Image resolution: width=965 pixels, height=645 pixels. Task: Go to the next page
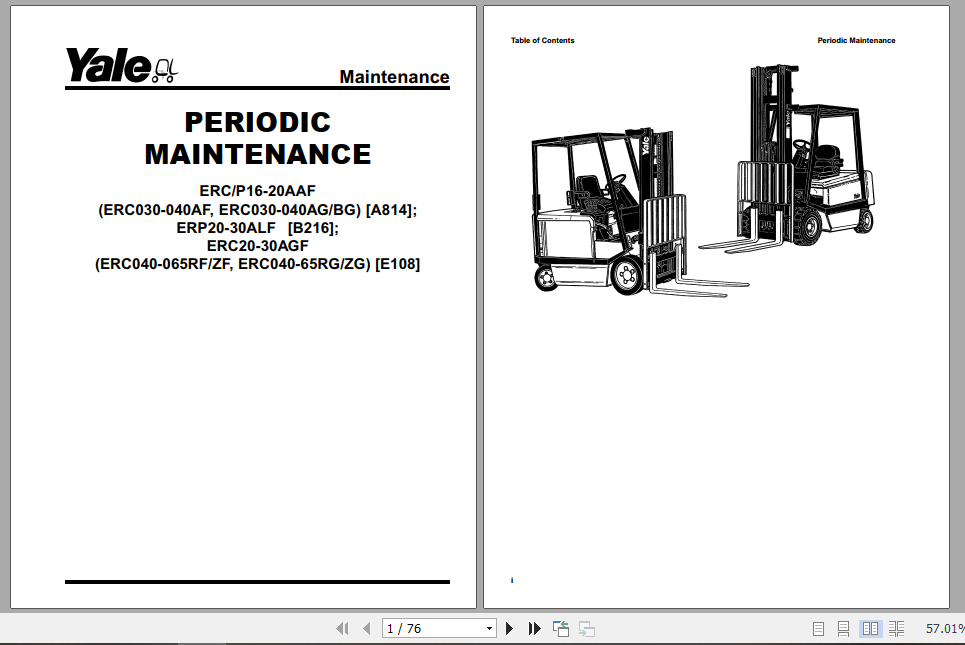tap(509, 628)
